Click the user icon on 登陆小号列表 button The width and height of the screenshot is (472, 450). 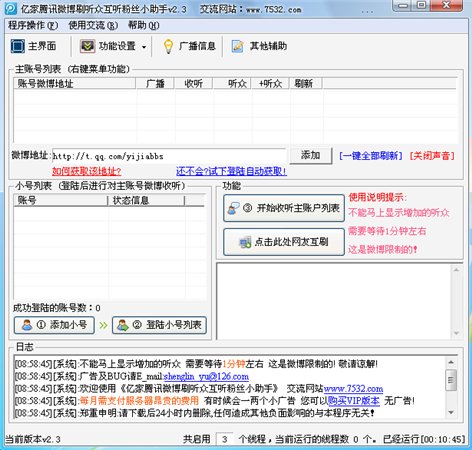point(123,325)
